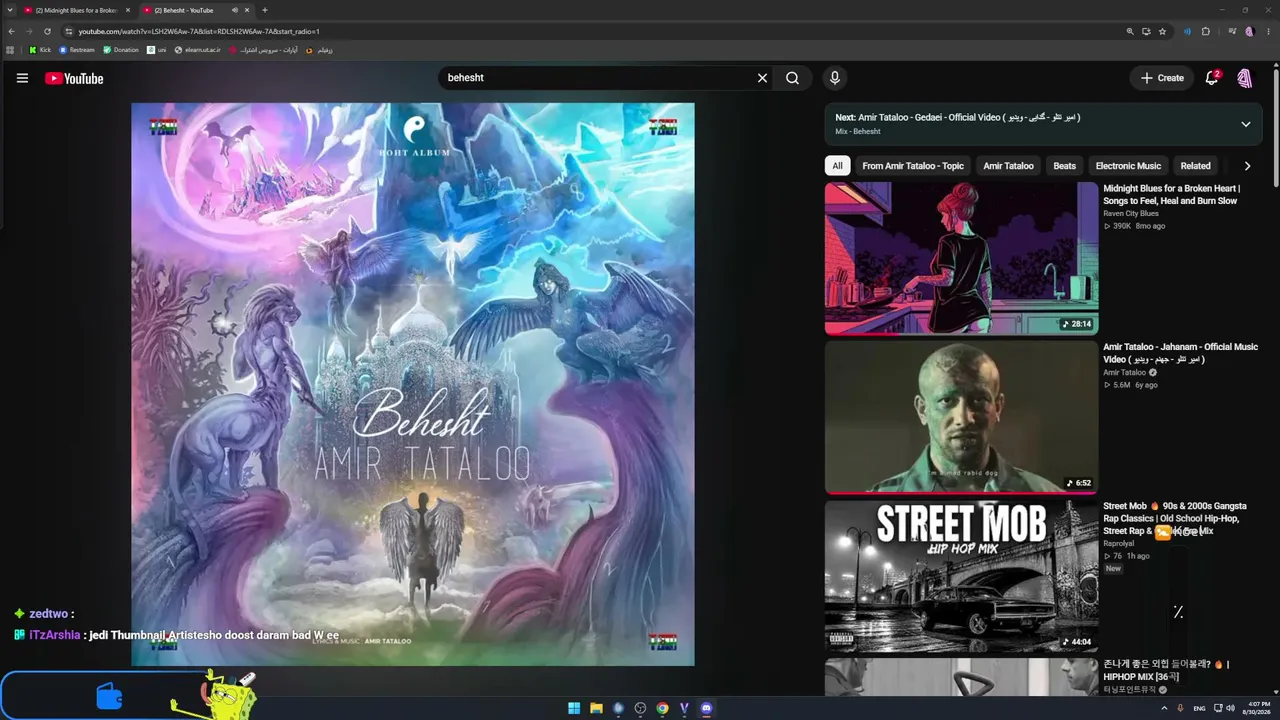Open the YouTube account avatar menu
Image resolution: width=1280 pixels, height=720 pixels.
pyautogui.click(x=1245, y=78)
